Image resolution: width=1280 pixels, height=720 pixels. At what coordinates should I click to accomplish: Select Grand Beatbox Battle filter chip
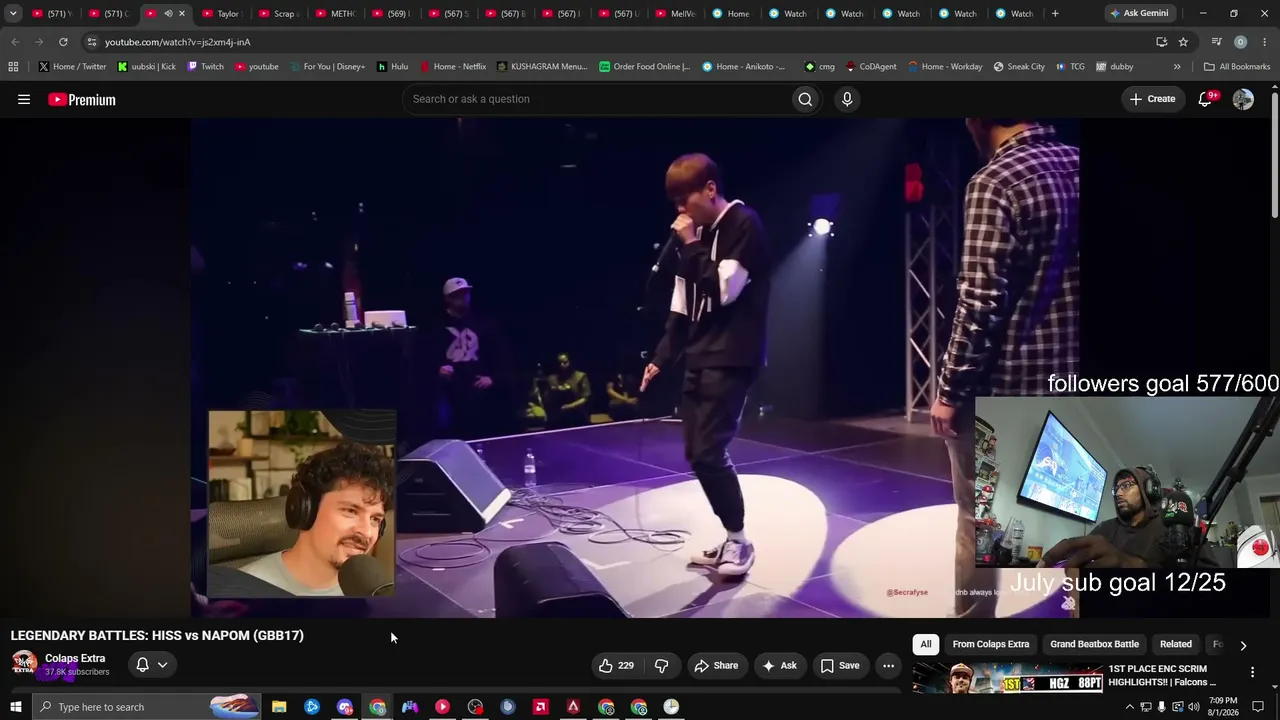click(1094, 645)
